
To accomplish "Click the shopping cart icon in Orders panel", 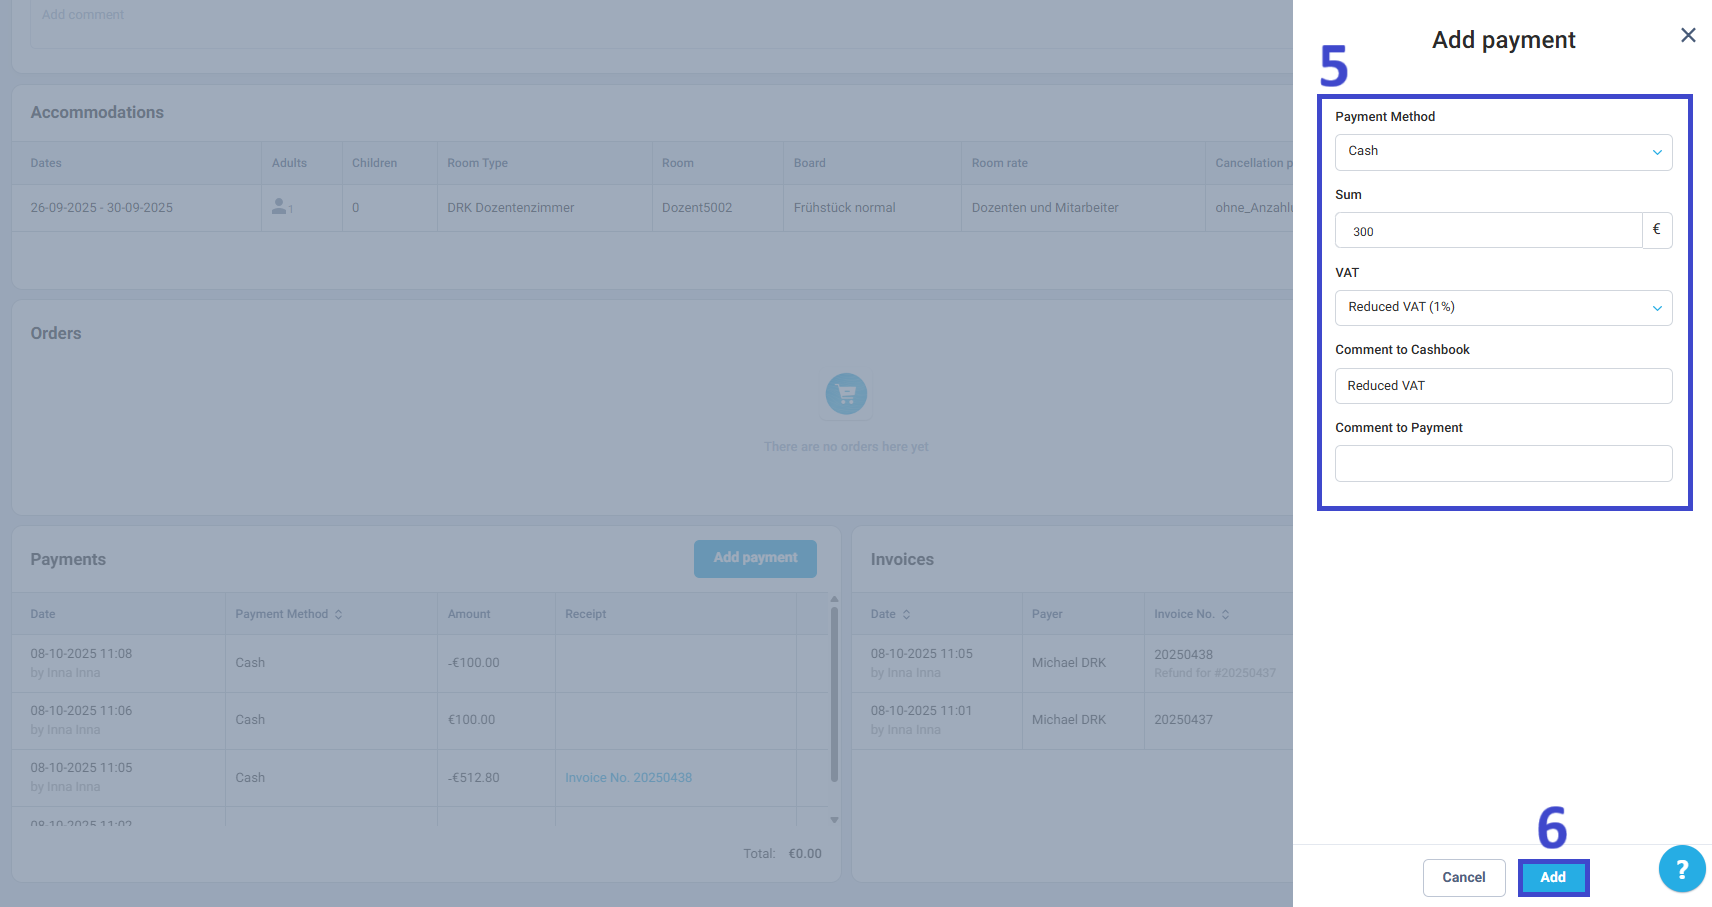I will 846,394.
